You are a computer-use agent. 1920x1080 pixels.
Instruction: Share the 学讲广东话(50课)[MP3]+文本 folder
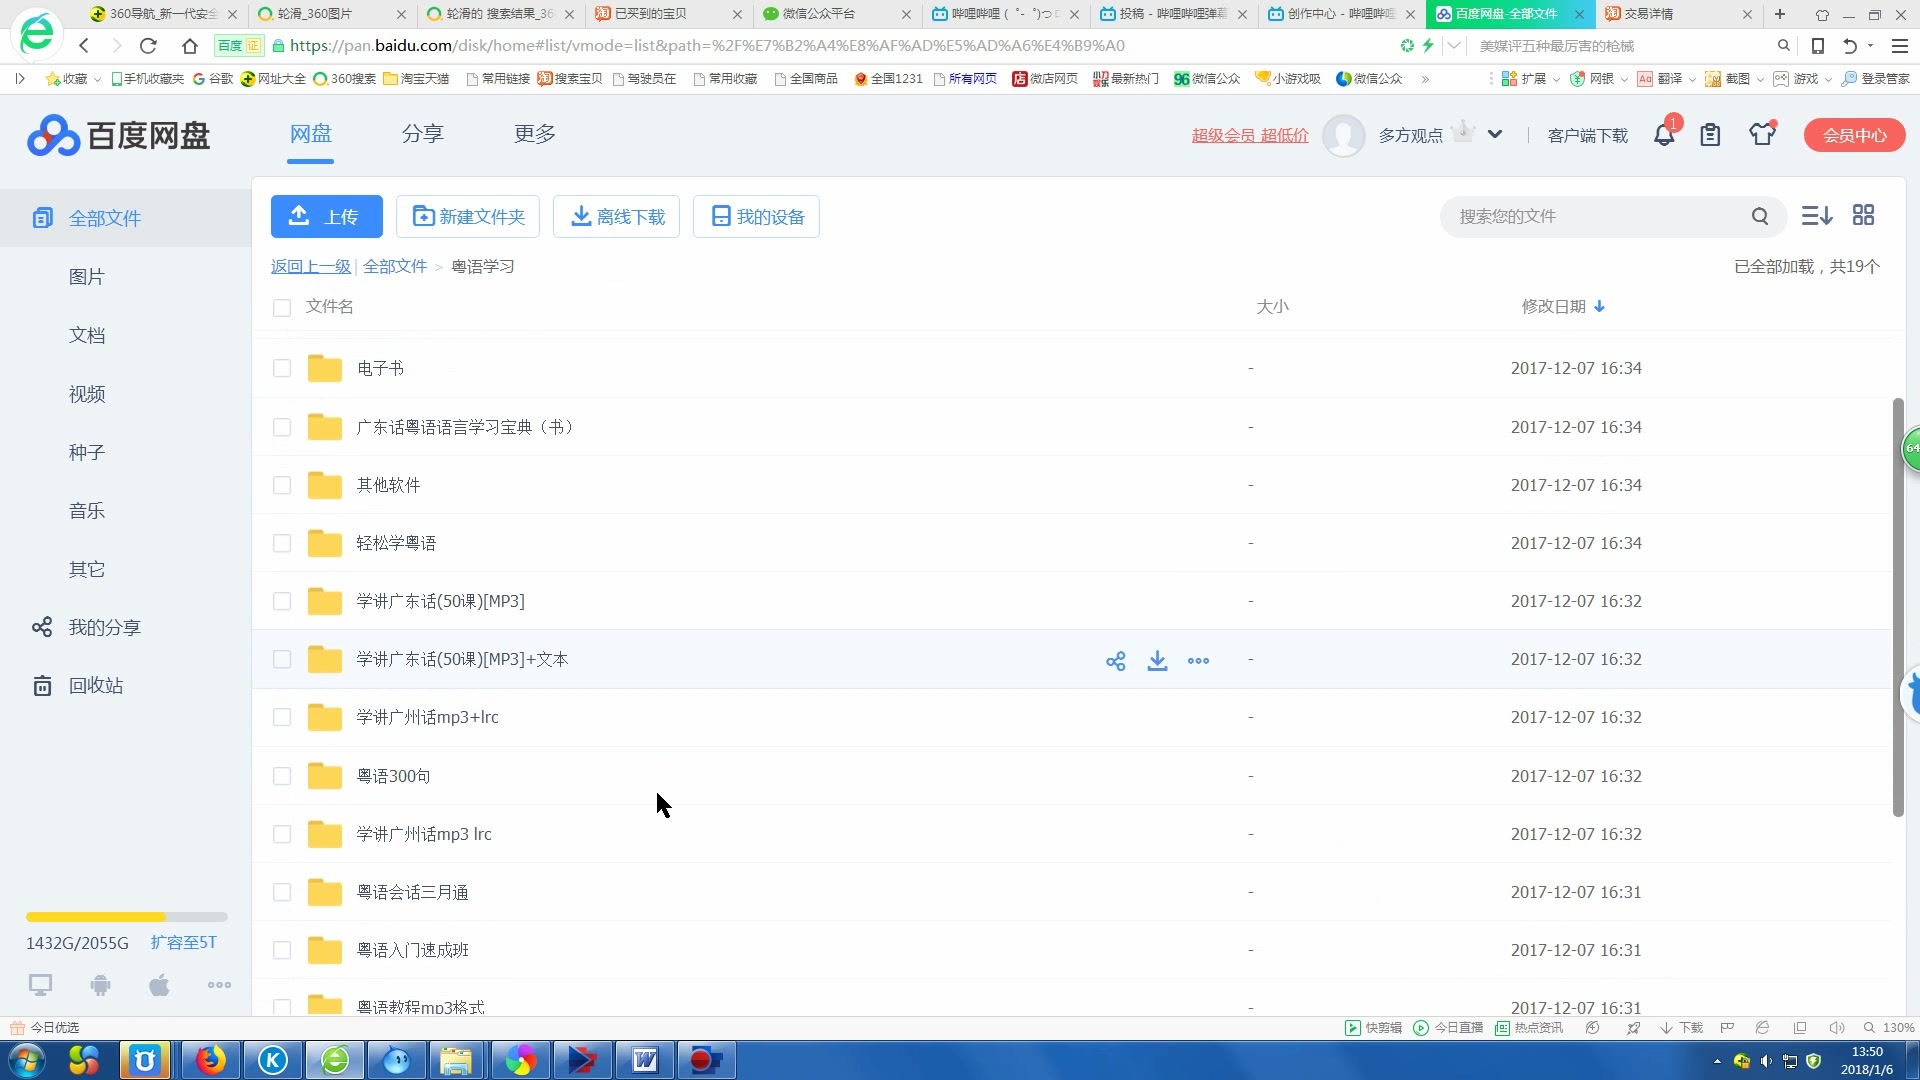click(x=1116, y=661)
